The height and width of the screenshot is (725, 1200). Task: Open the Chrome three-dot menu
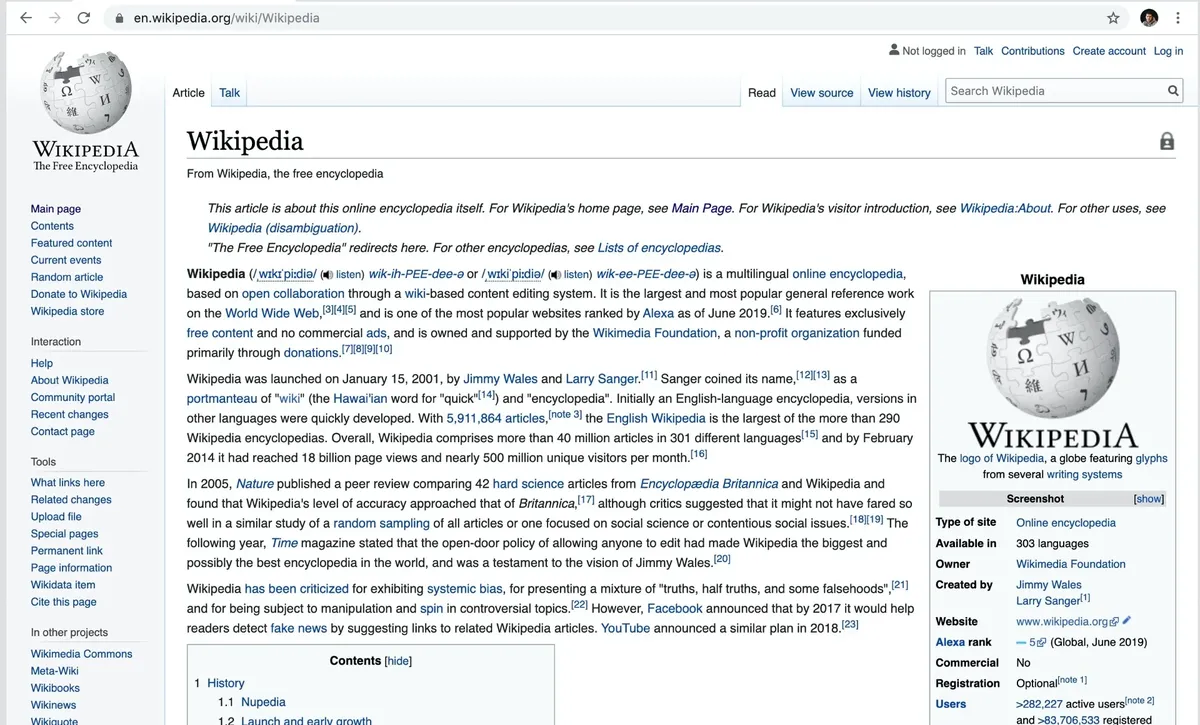[1179, 18]
